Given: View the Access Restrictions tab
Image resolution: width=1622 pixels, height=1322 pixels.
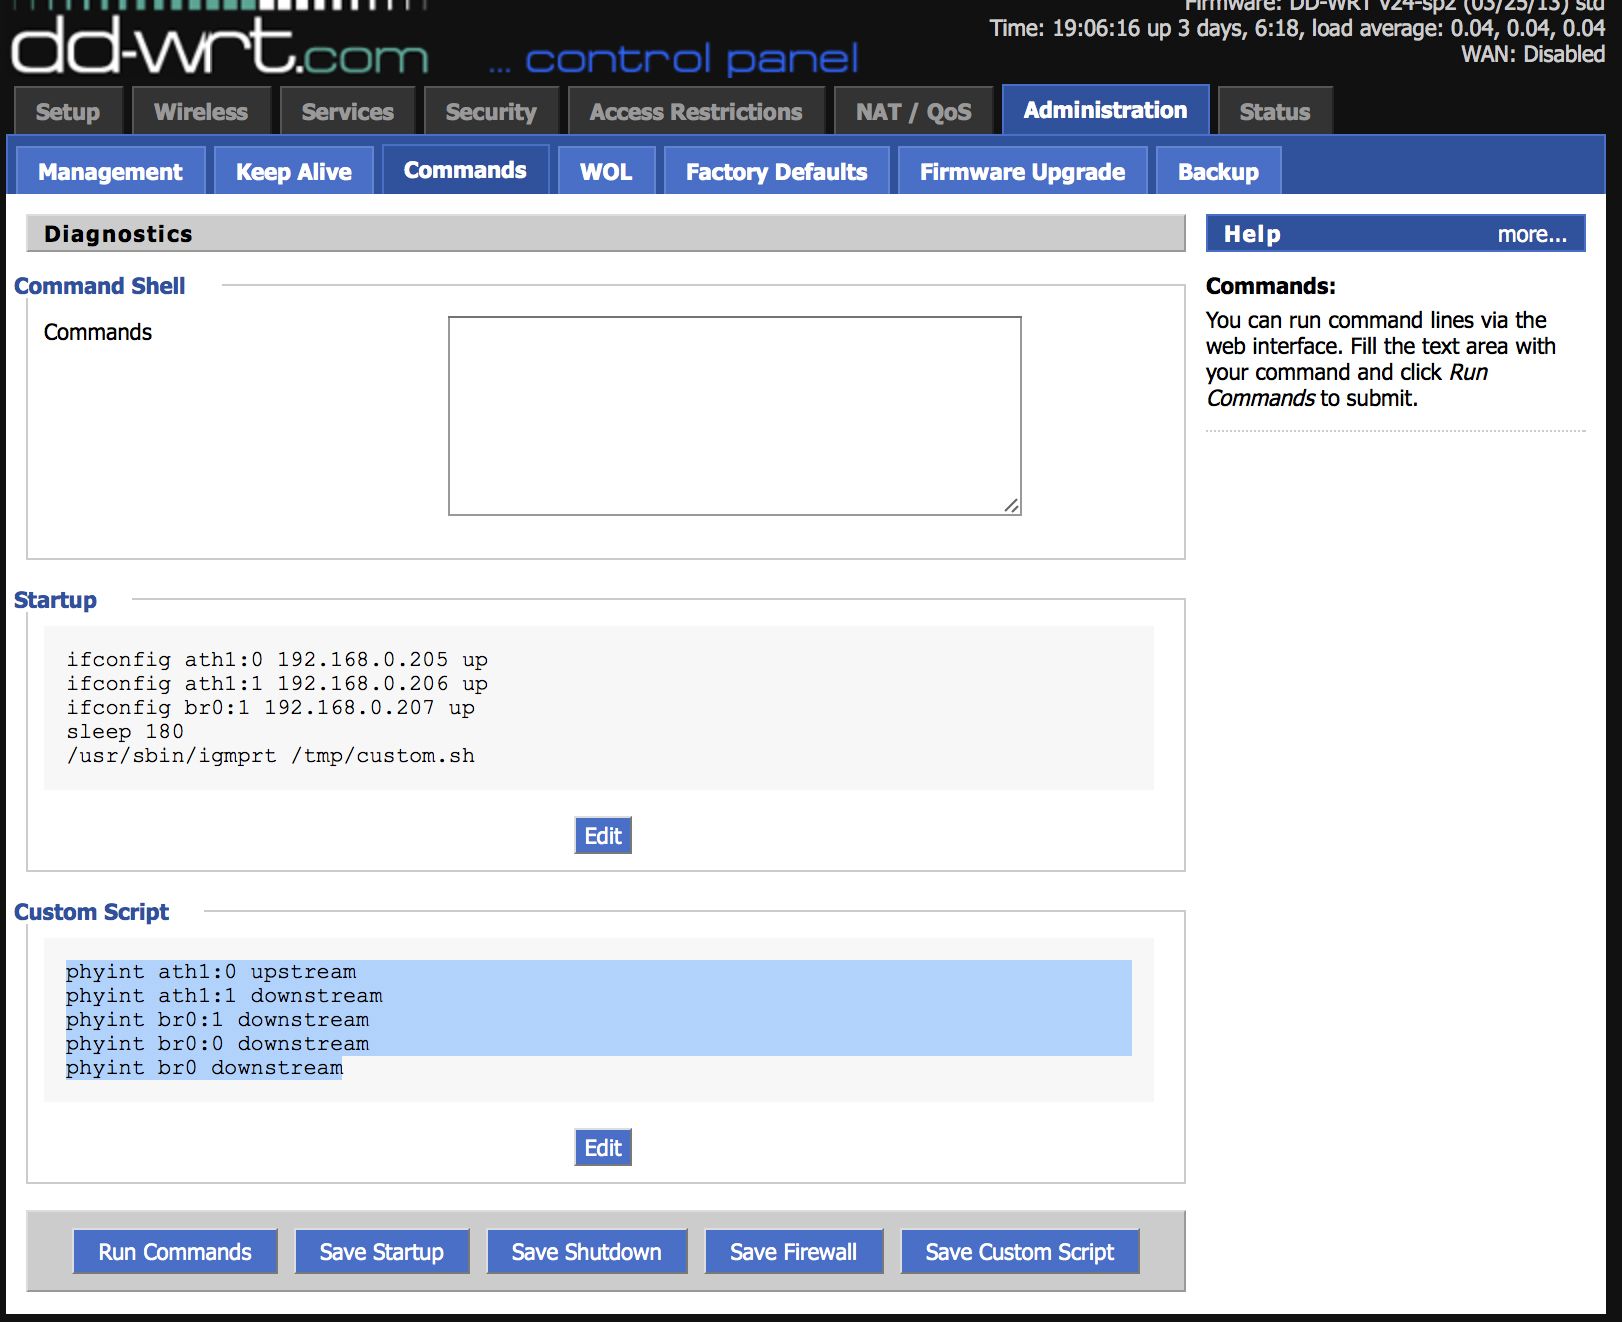Looking at the screenshot, I should pos(695,111).
